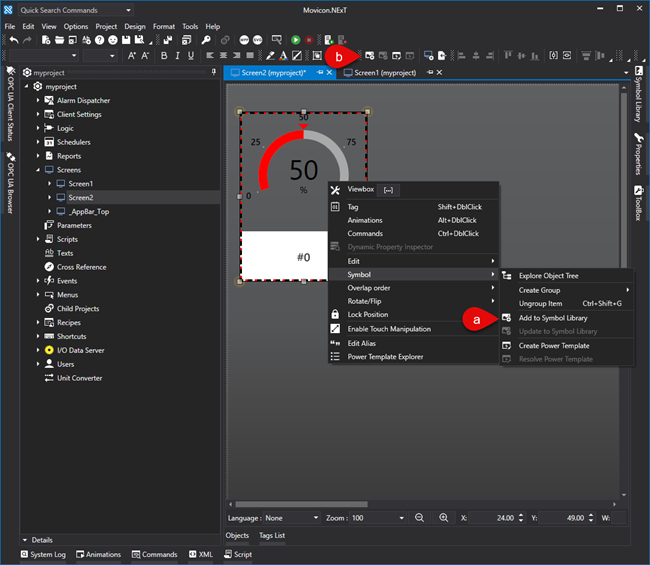Toggle Underline text formatting
This screenshot has height=565, width=650.
click(191, 55)
